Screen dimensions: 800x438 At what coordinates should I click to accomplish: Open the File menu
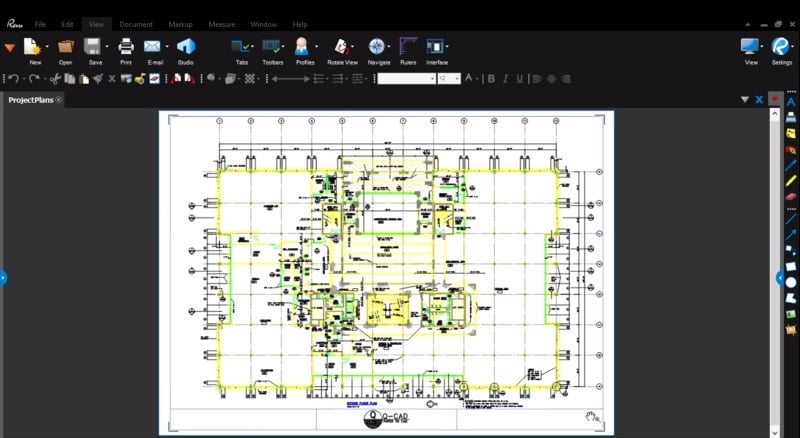coord(40,24)
